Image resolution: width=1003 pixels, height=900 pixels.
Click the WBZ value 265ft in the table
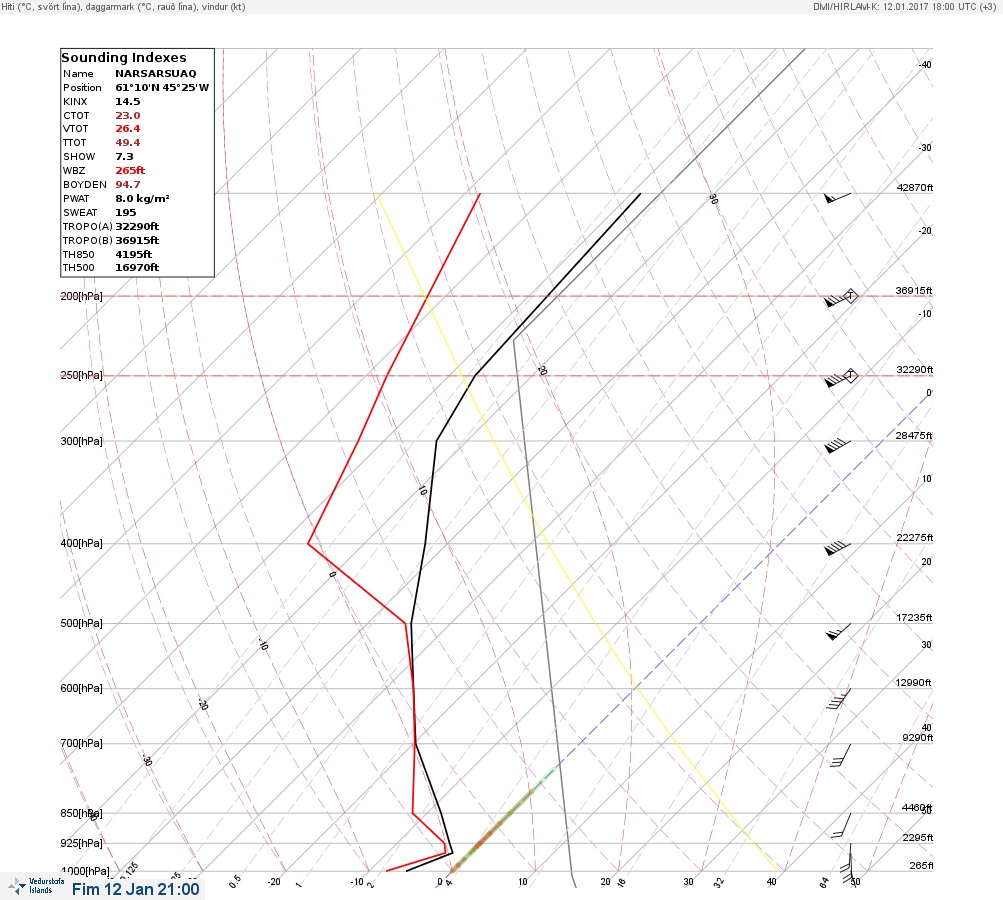pyautogui.click(x=130, y=171)
